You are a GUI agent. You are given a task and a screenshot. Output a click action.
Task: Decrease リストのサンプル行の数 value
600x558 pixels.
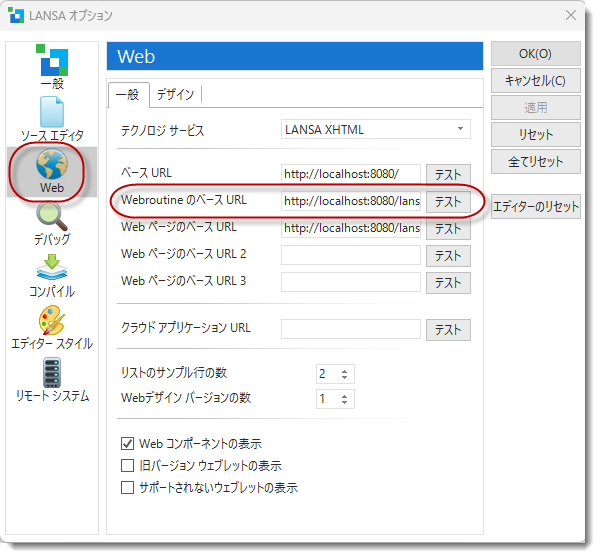tap(344, 377)
